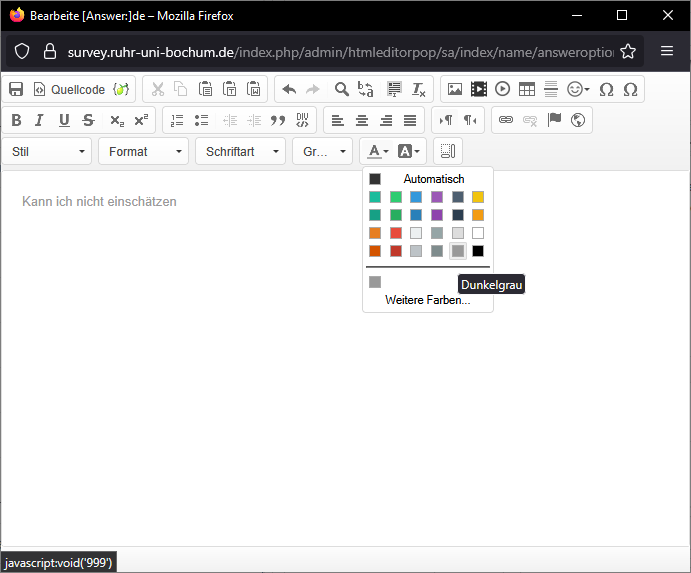The width and height of the screenshot is (691, 573).
Task: Click the Copy icon
Action: click(x=181, y=89)
